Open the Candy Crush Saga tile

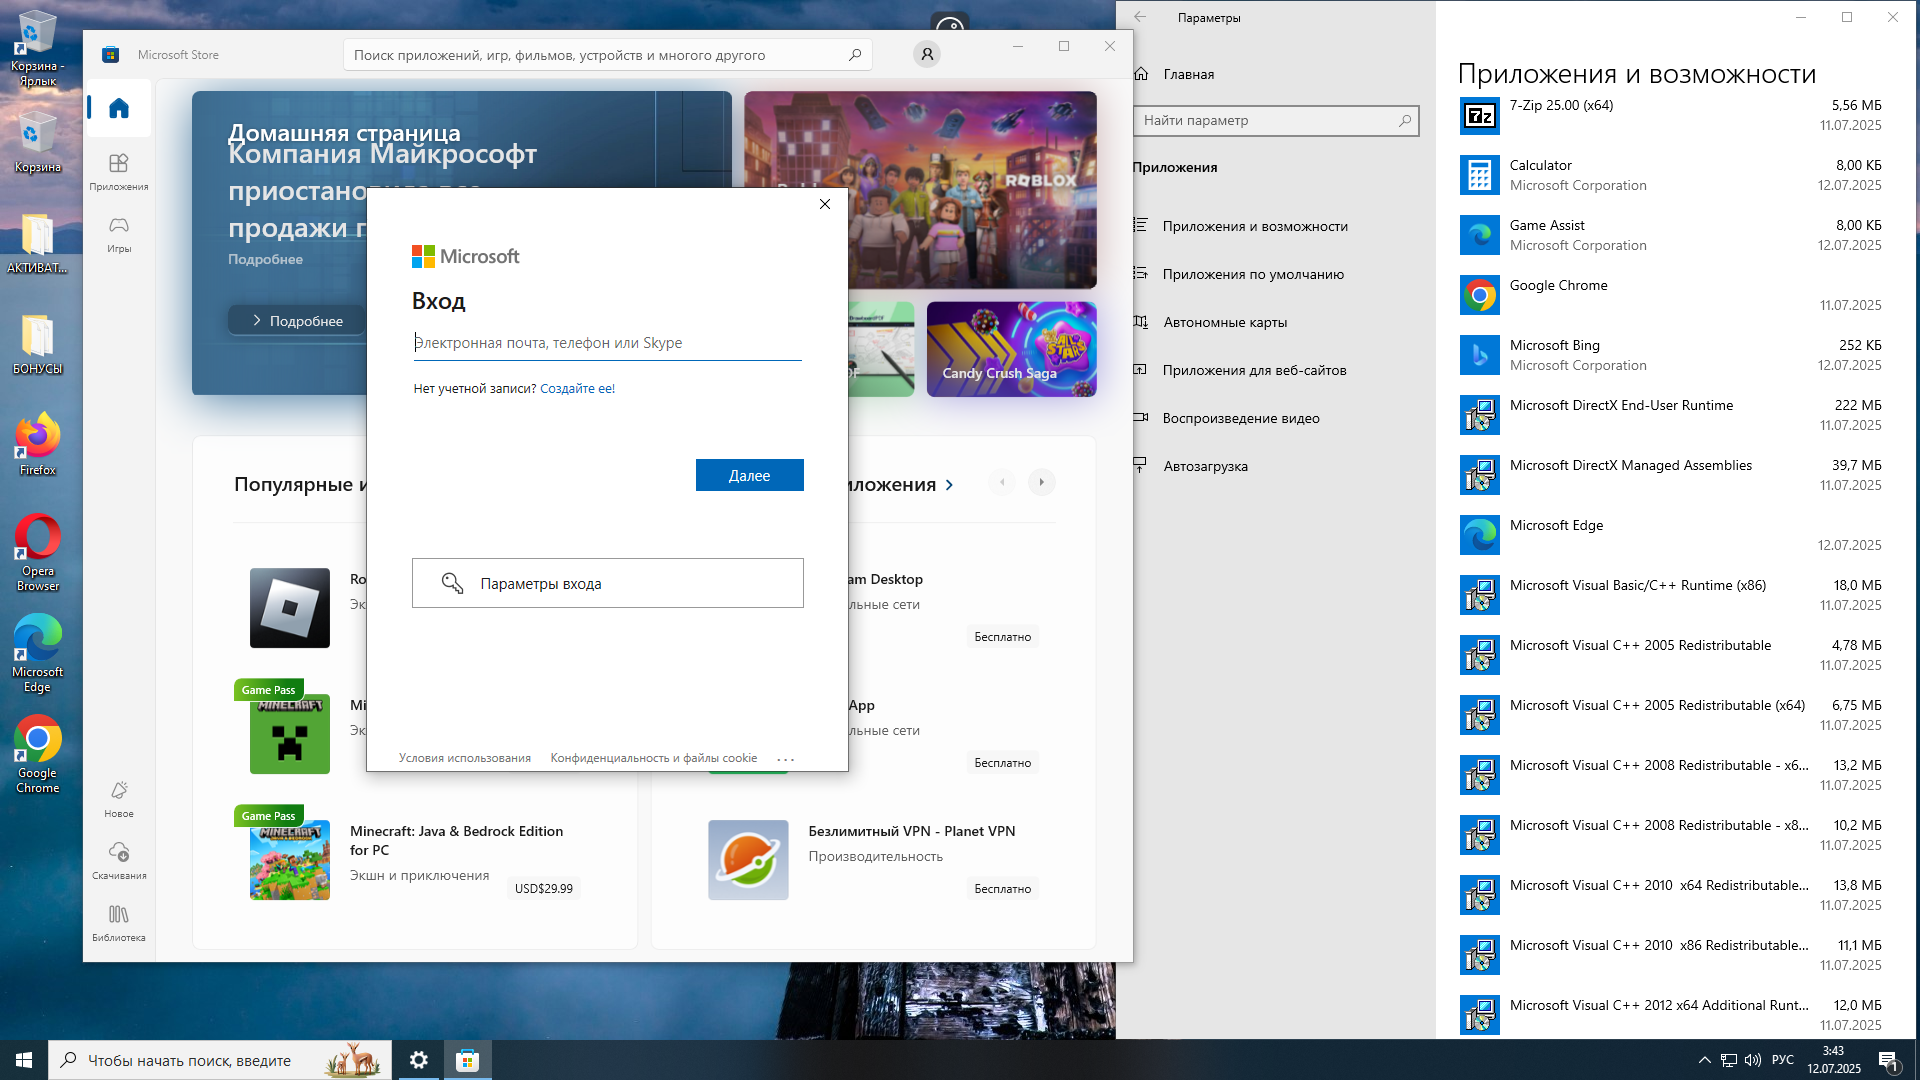pyautogui.click(x=1012, y=349)
